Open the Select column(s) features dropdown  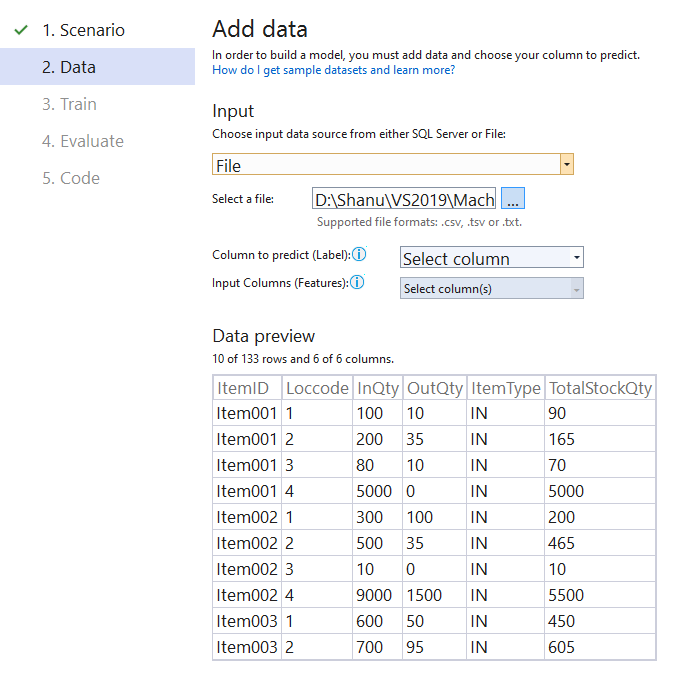(x=492, y=288)
